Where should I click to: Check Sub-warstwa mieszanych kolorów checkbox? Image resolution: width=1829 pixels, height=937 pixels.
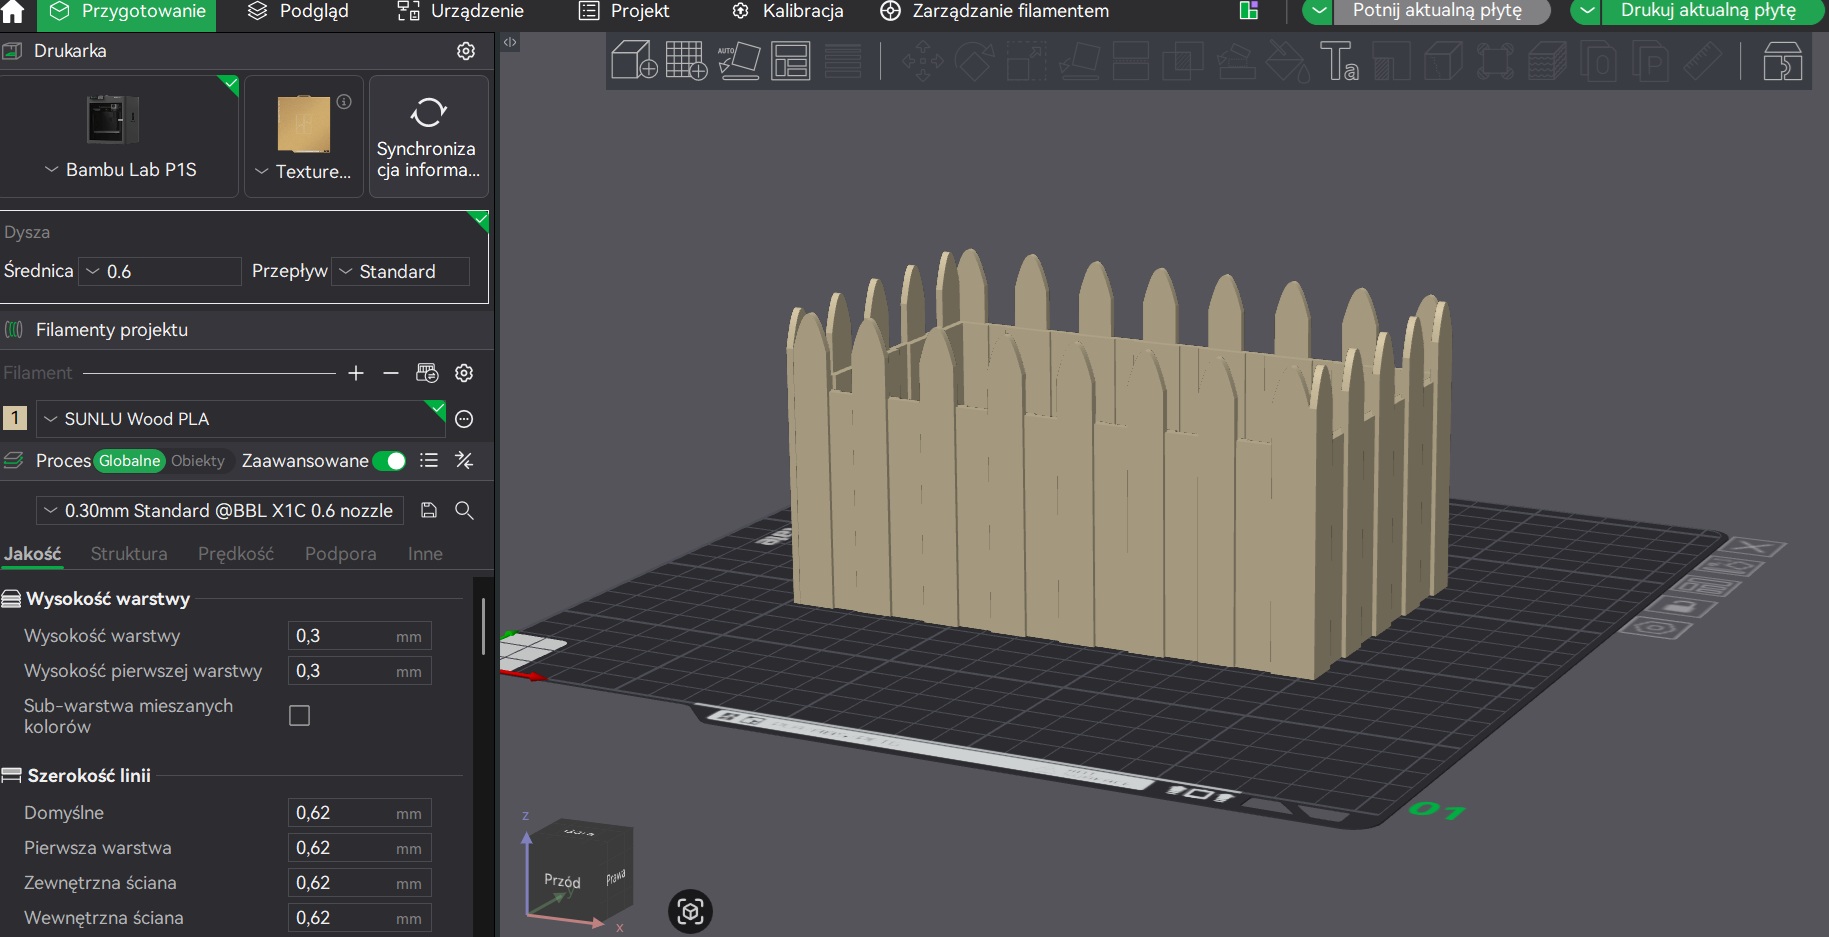(299, 716)
